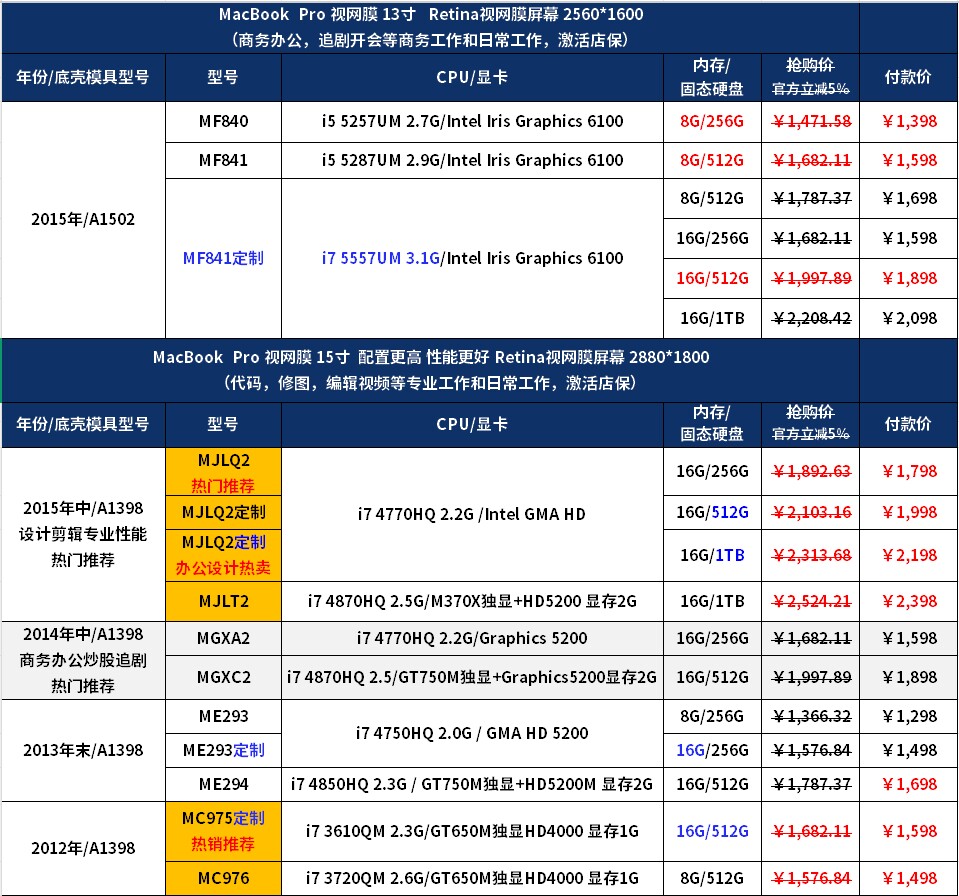959x896 pixels.
Task: Click the i7 3720QM 2.6G/GT650M CPU cell
Action: click(x=472, y=879)
